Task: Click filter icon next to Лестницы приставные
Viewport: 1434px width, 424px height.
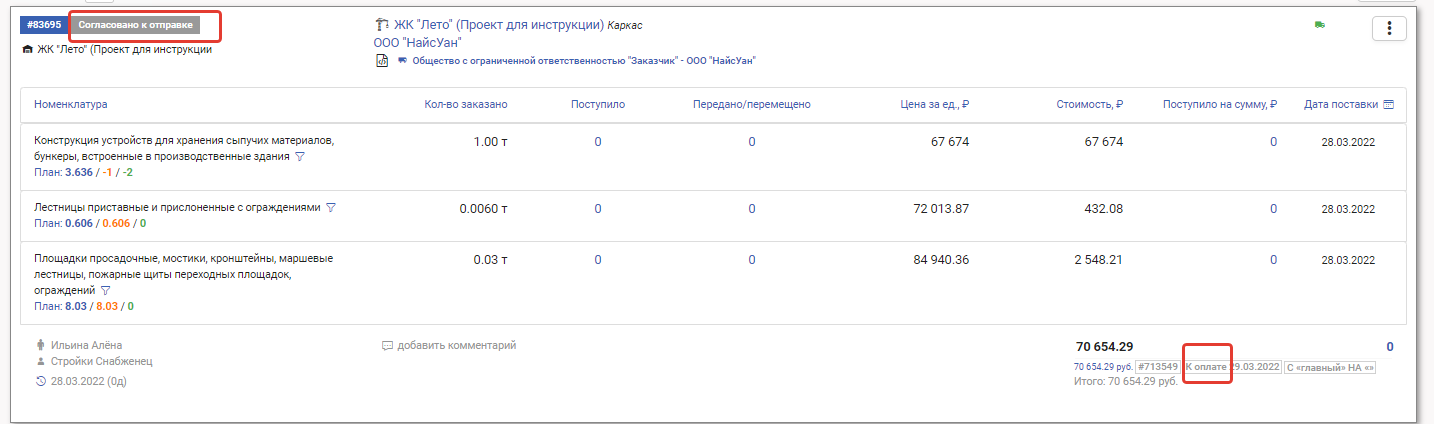Action: coord(331,208)
